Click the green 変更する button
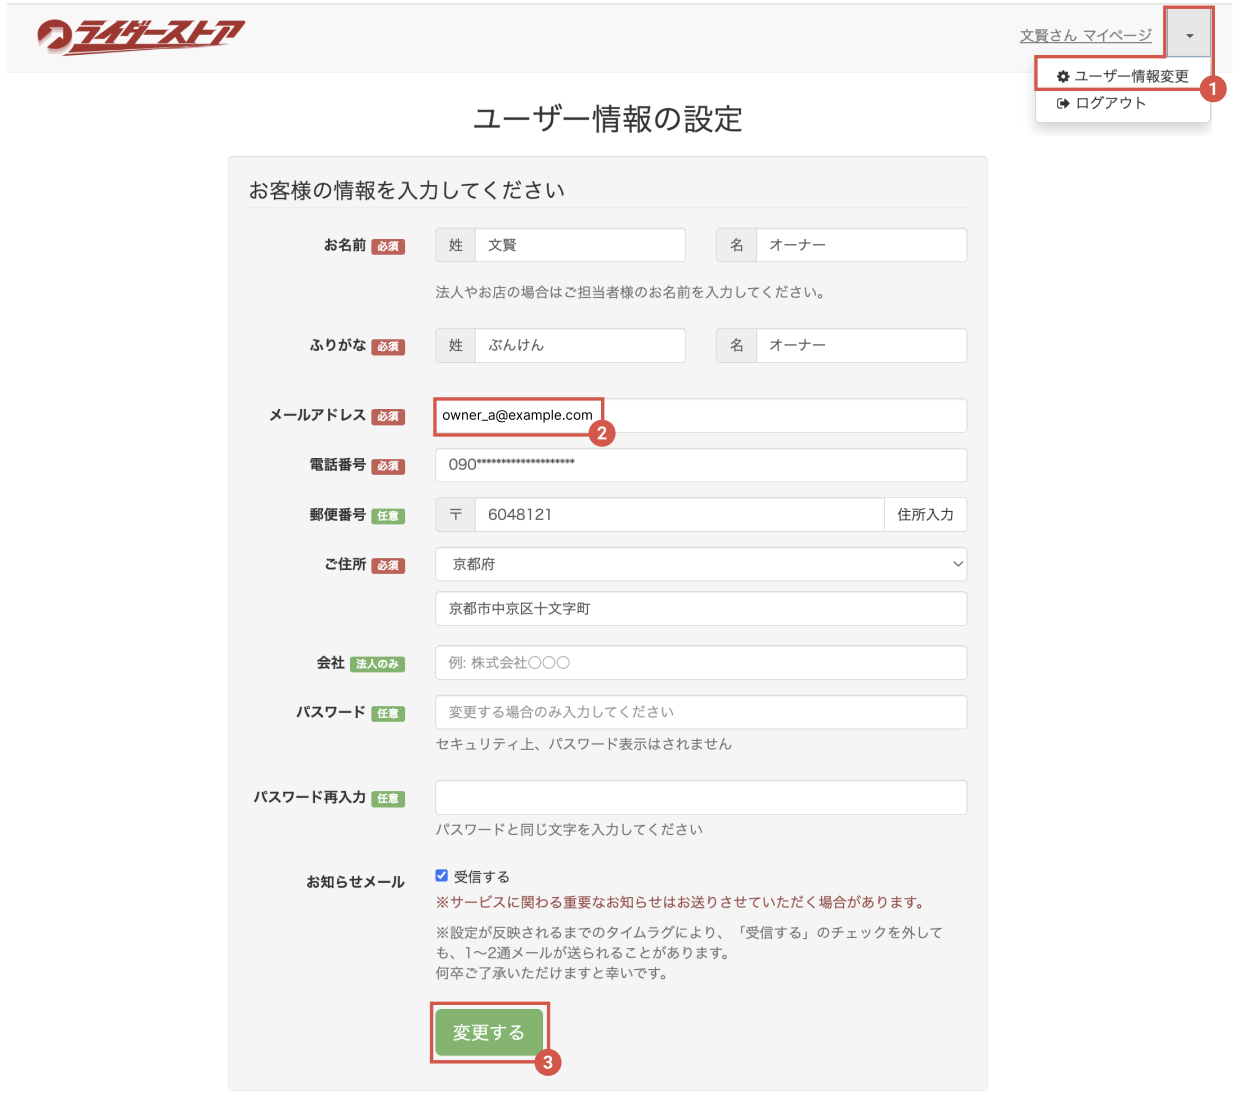1254x1108 pixels. coord(488,1033)
